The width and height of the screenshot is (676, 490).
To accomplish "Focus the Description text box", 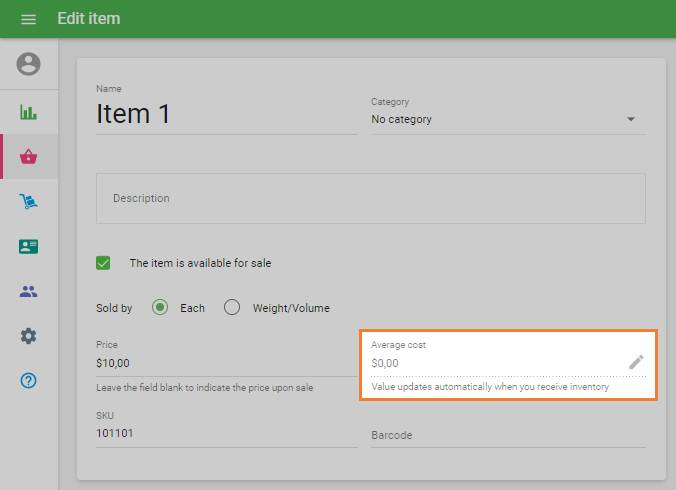I will point(370,198).
